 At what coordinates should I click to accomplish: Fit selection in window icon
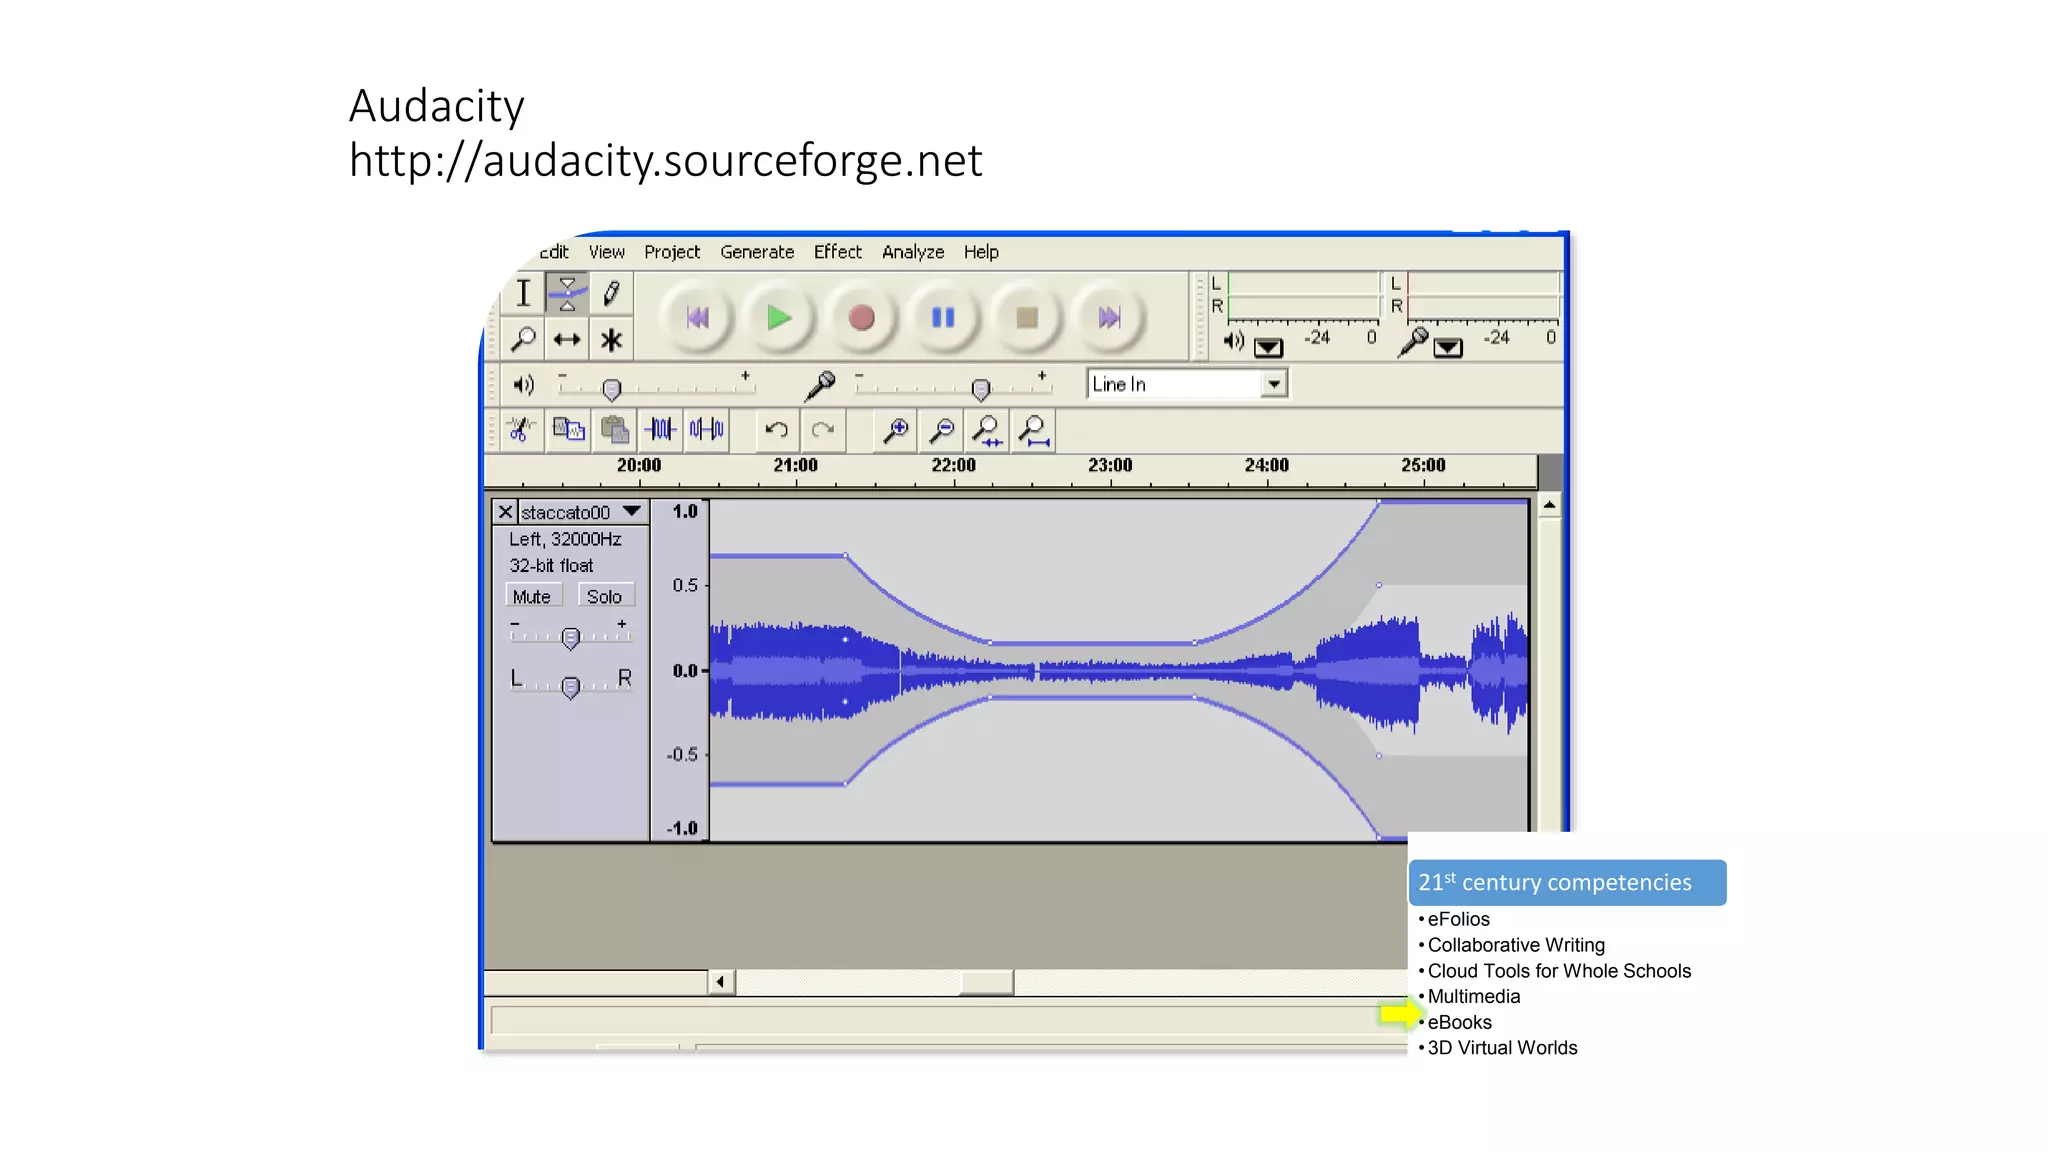(x=988, y=430)
